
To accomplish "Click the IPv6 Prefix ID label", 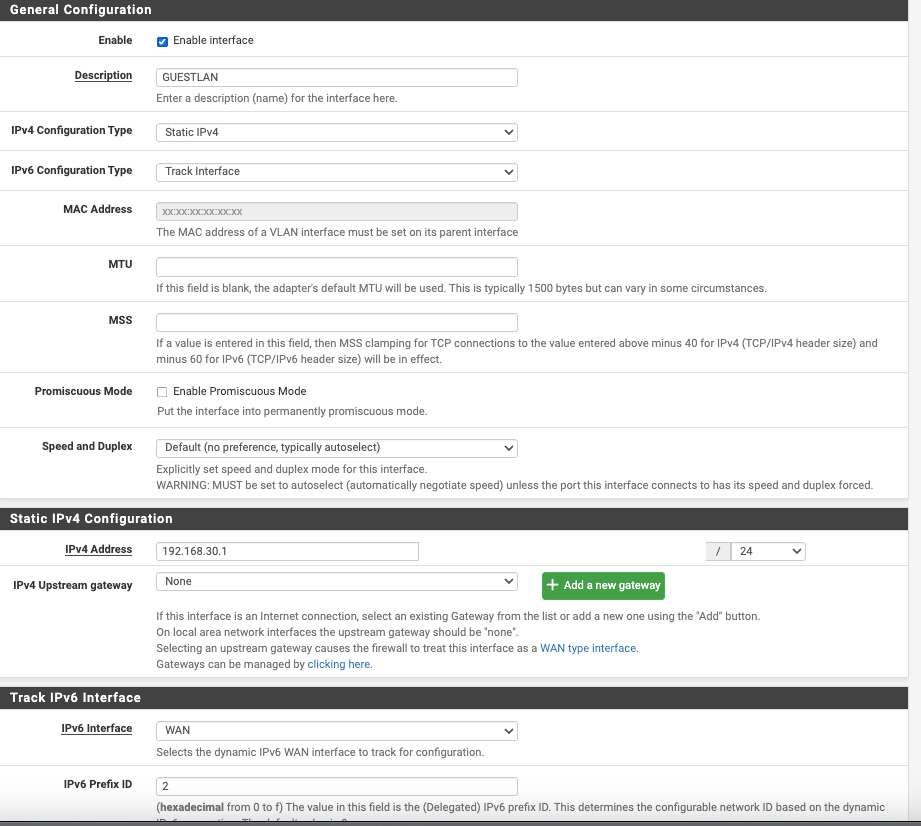I will pyautogui.click(x=98, y=784).
